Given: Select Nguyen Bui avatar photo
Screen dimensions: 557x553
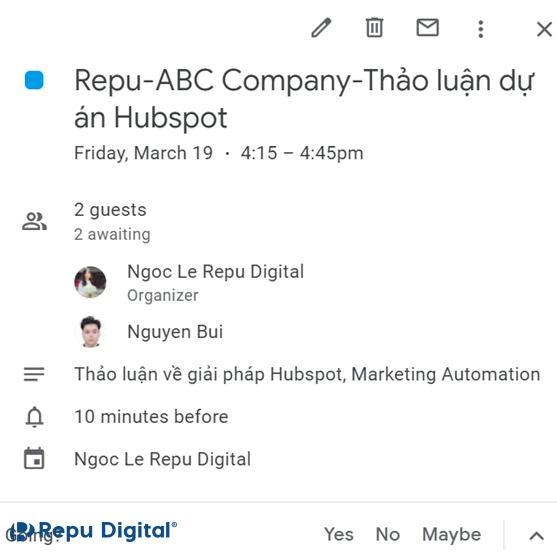Looking at the screenshot, I should point(90,332).
